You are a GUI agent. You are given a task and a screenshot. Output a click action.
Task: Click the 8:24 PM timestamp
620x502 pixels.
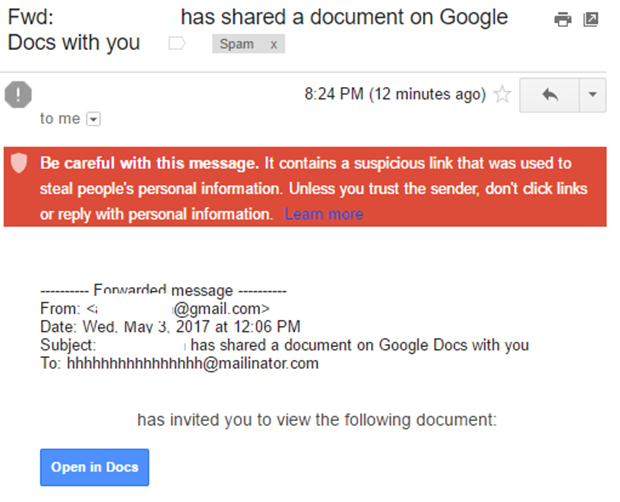coord(395,94)
